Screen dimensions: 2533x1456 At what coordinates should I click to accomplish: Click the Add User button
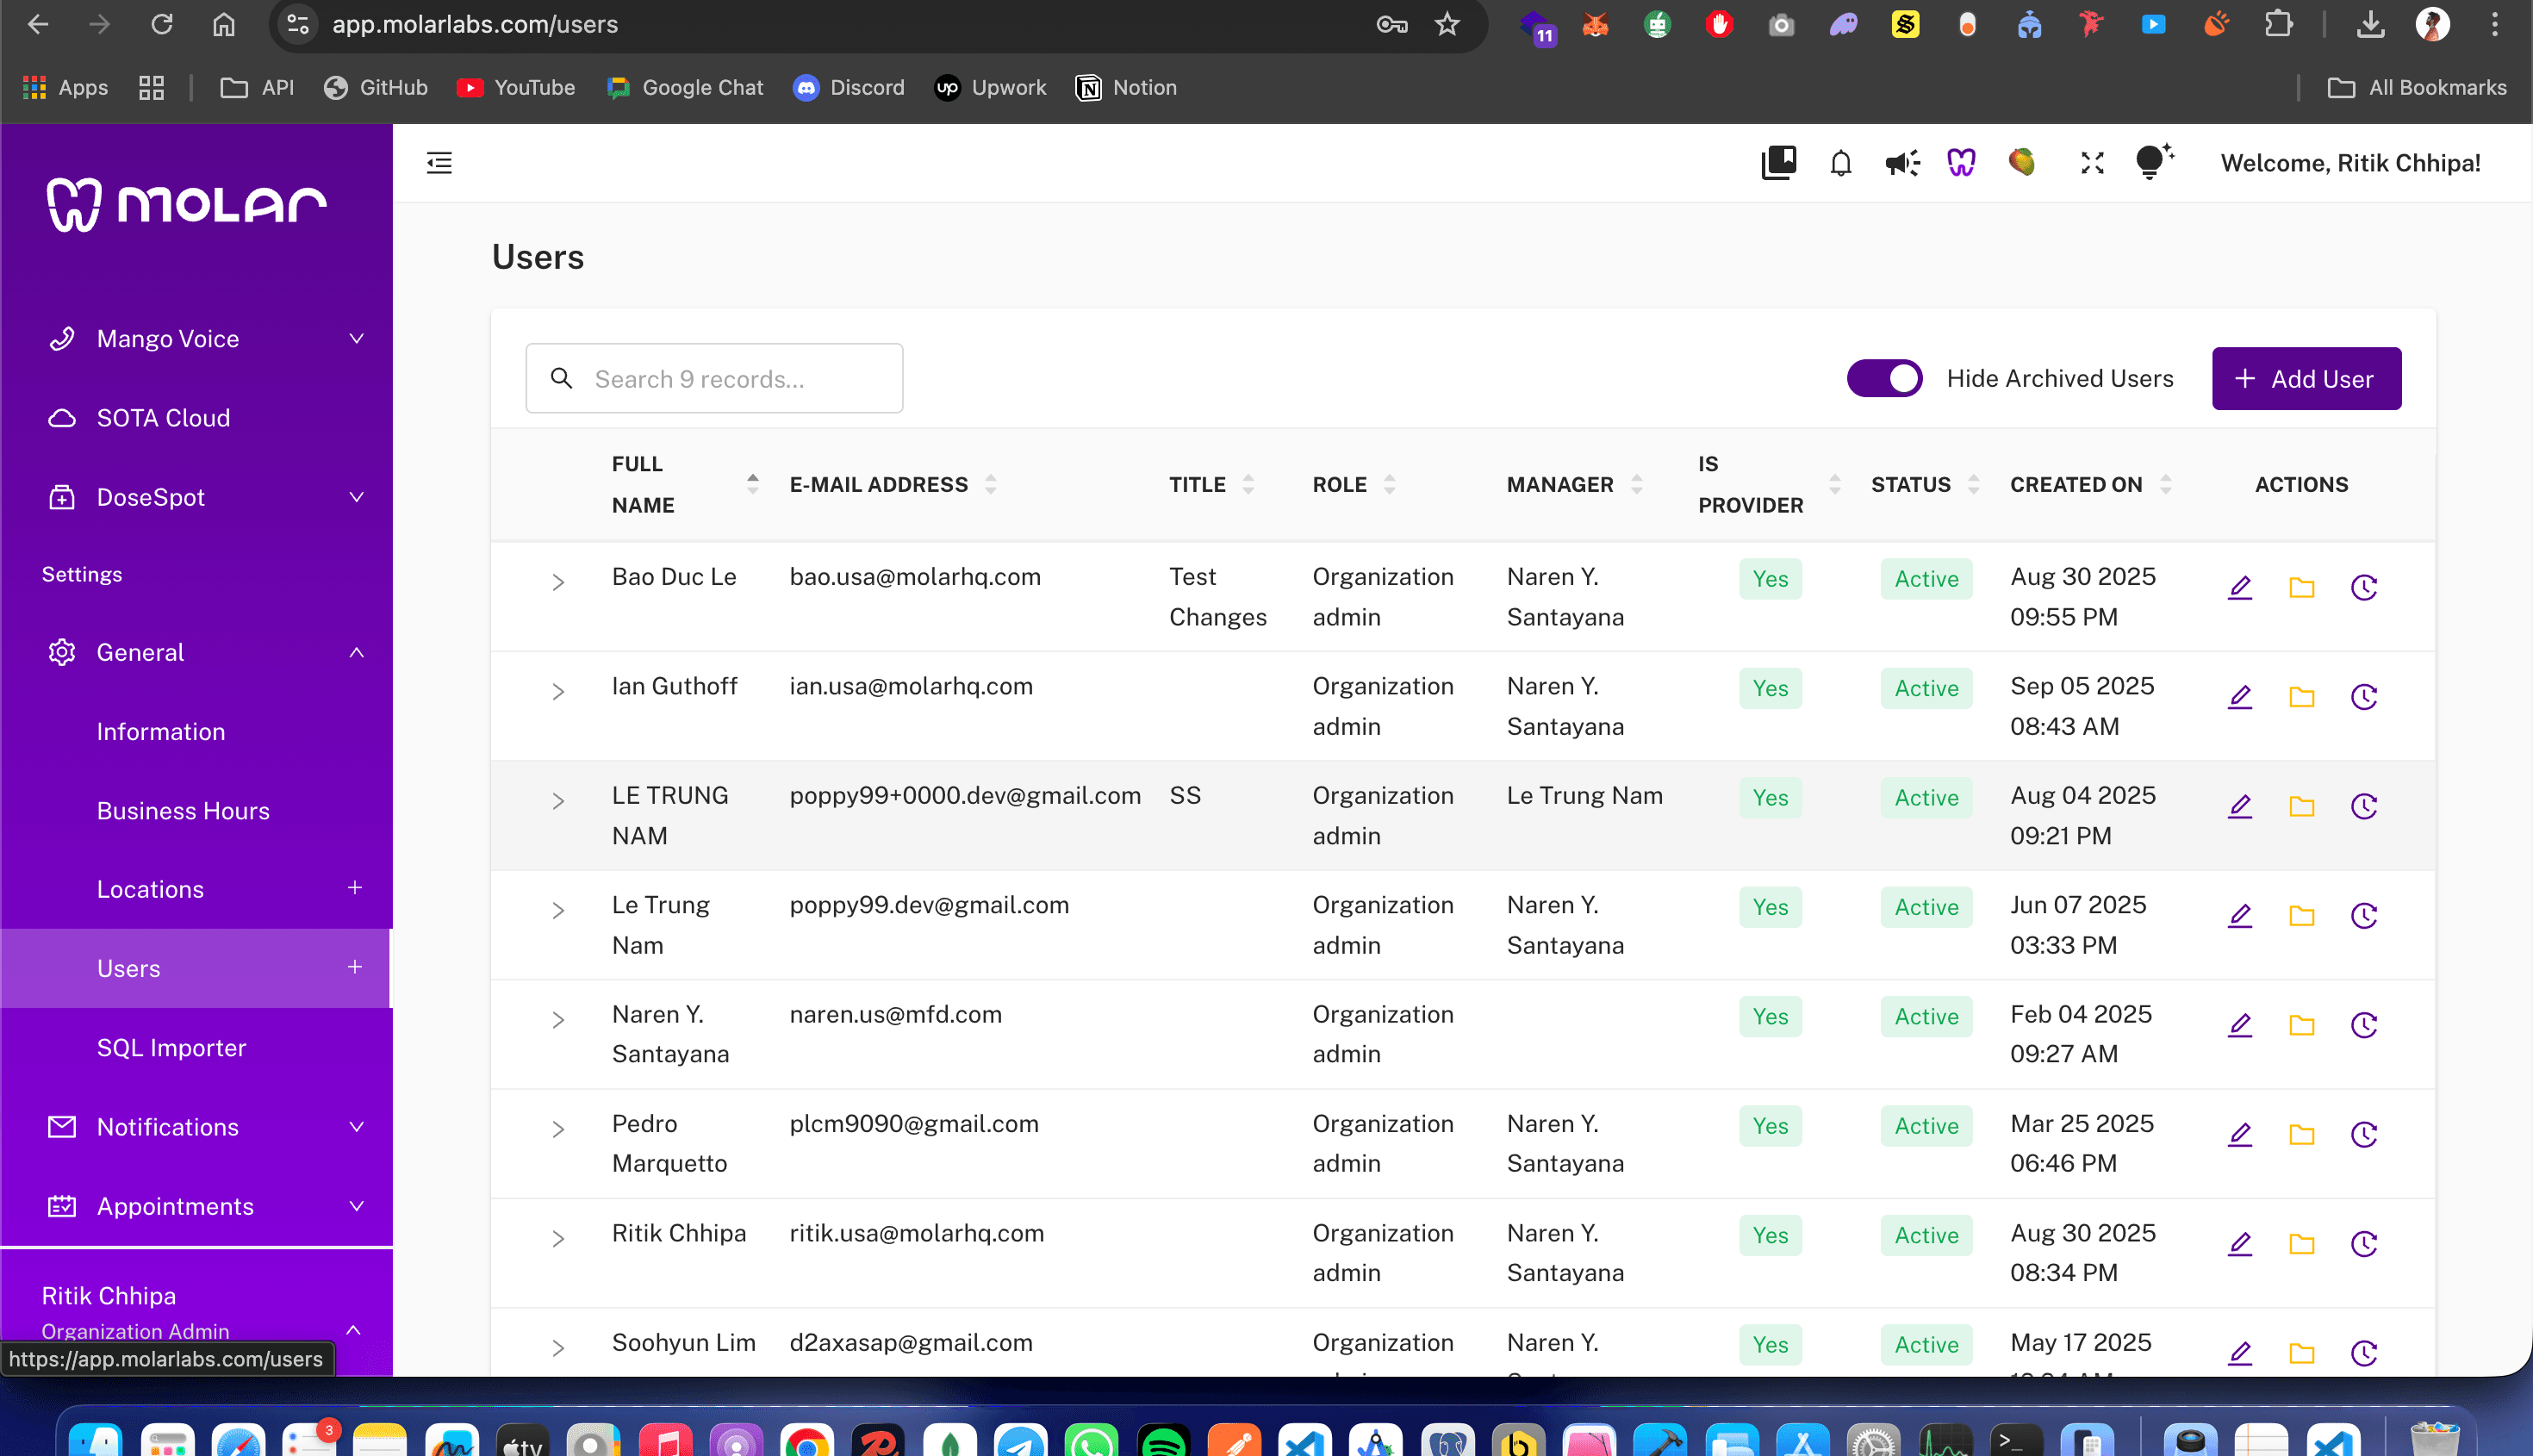pyautogui.click(x=2306, y=379)
